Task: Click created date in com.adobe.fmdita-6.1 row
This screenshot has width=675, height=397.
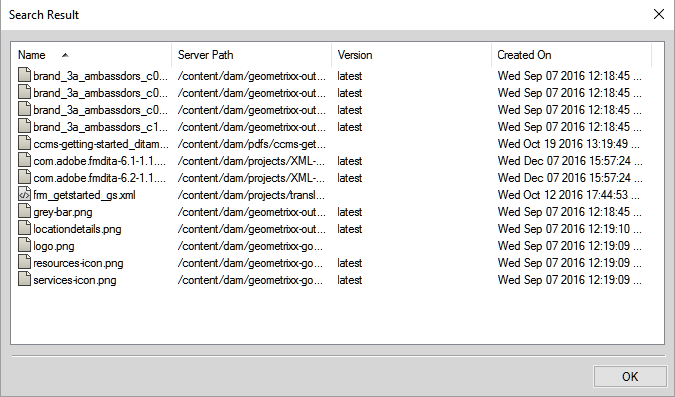Action: click(570, 161)
